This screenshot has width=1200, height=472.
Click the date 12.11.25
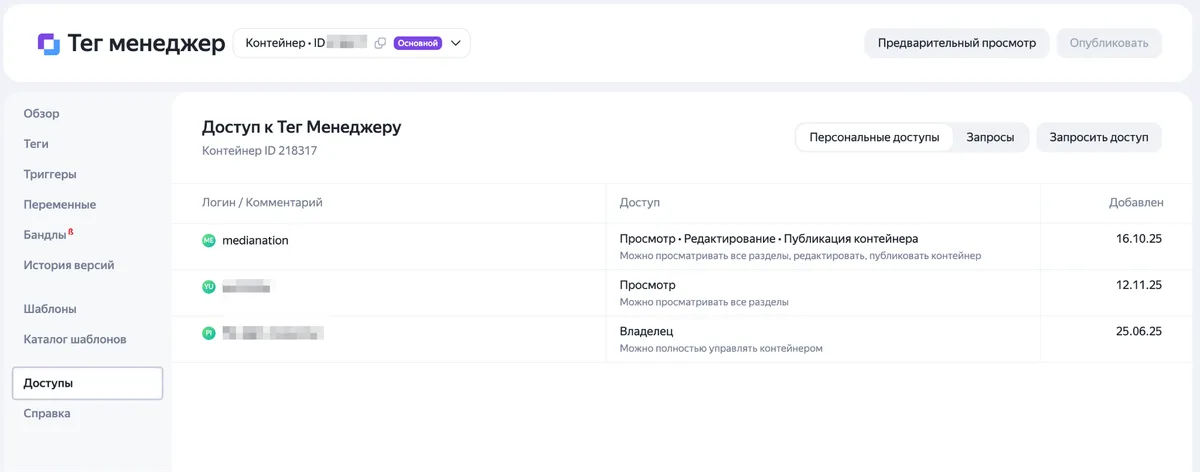pos(1139,285)
